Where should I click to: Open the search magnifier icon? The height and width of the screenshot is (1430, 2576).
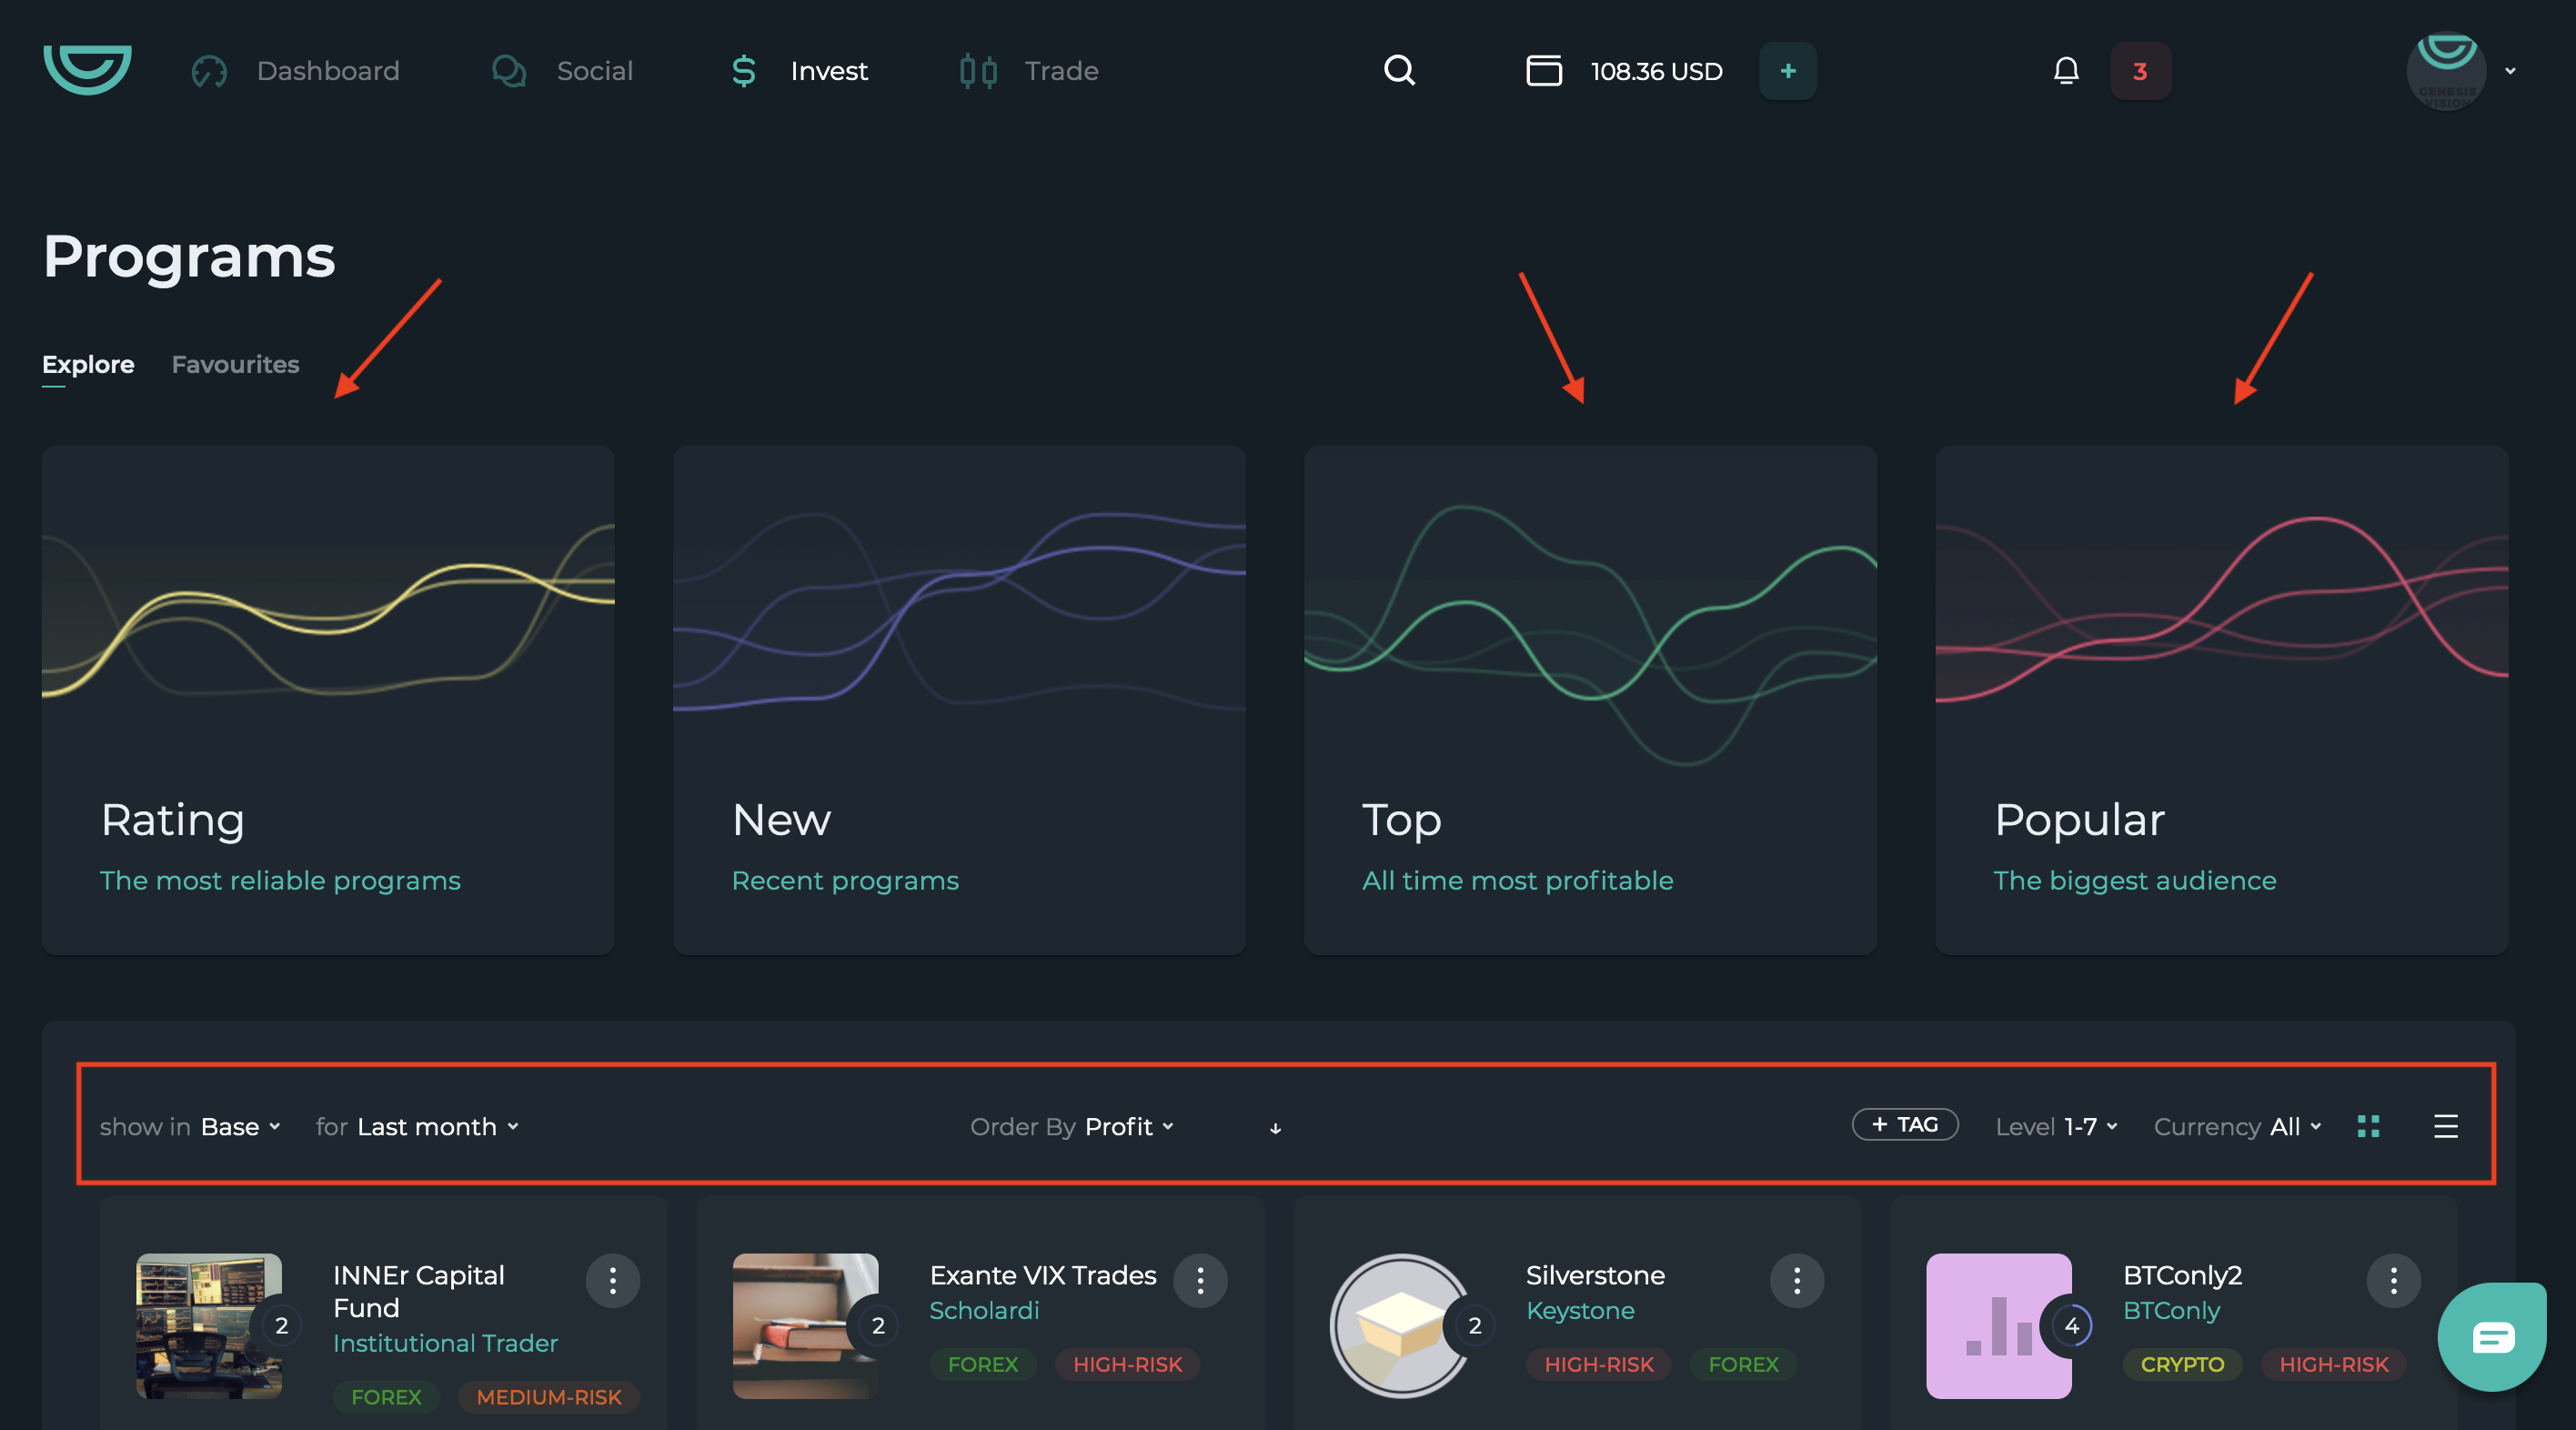(1399, 70)
